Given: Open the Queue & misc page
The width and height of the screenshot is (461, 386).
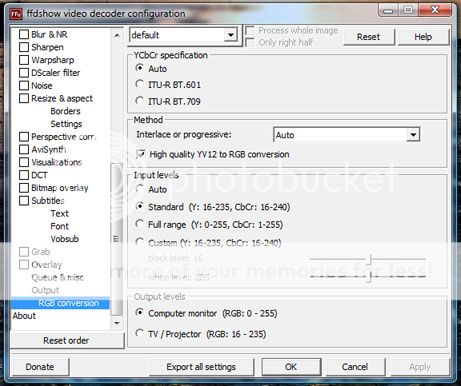Looking at the screenshot, I should click(57, 277).
